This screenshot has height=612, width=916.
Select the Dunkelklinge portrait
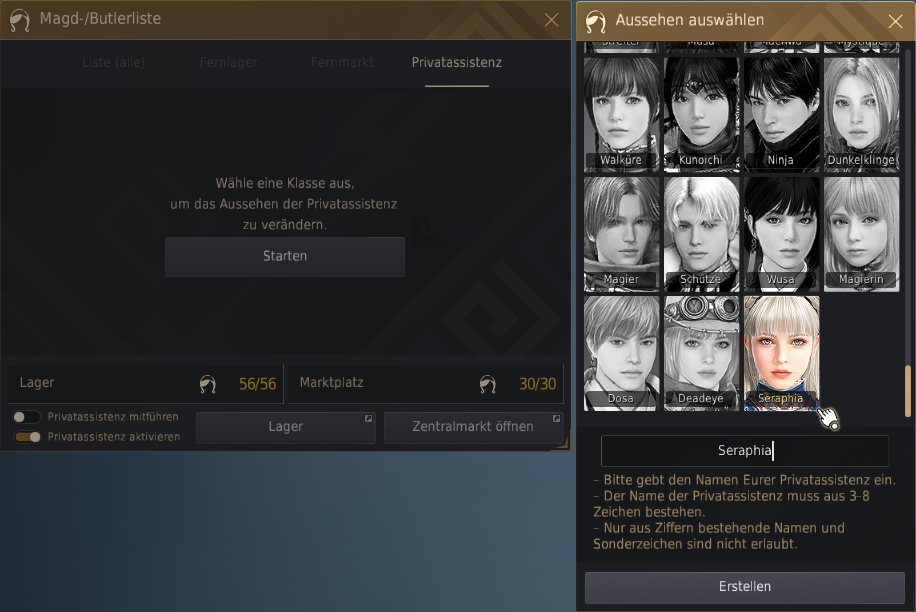pos(862,114)
